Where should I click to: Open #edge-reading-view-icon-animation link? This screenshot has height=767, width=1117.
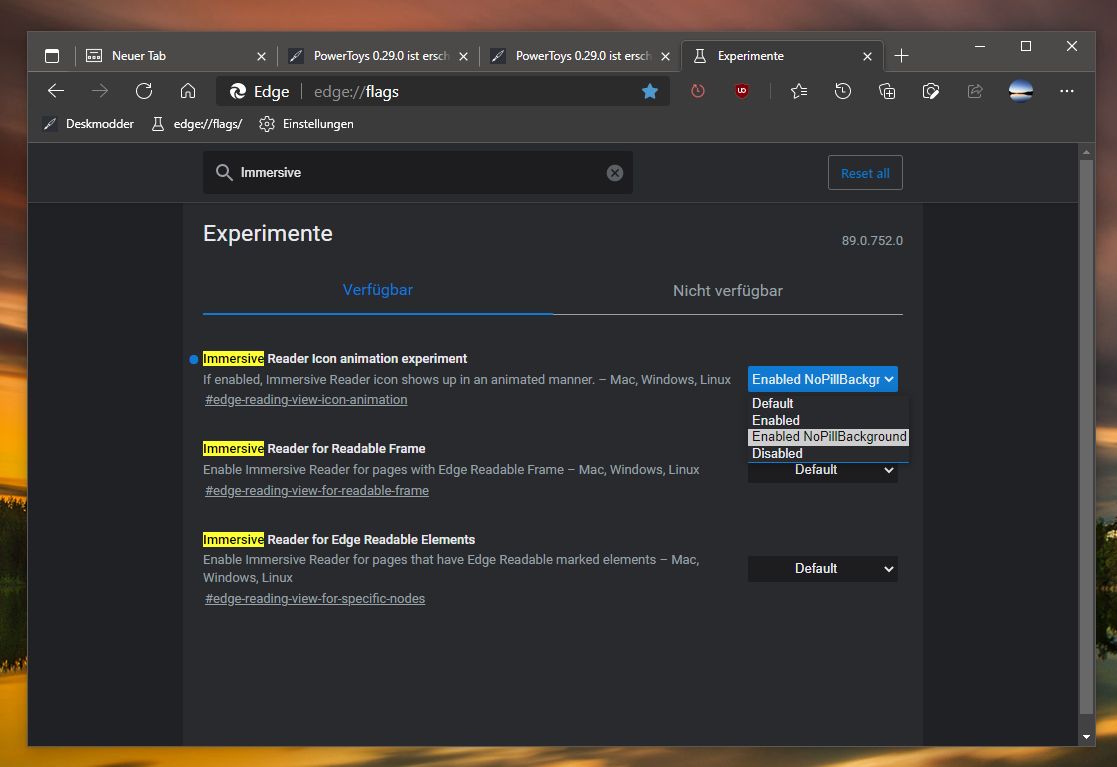[306, 400]
